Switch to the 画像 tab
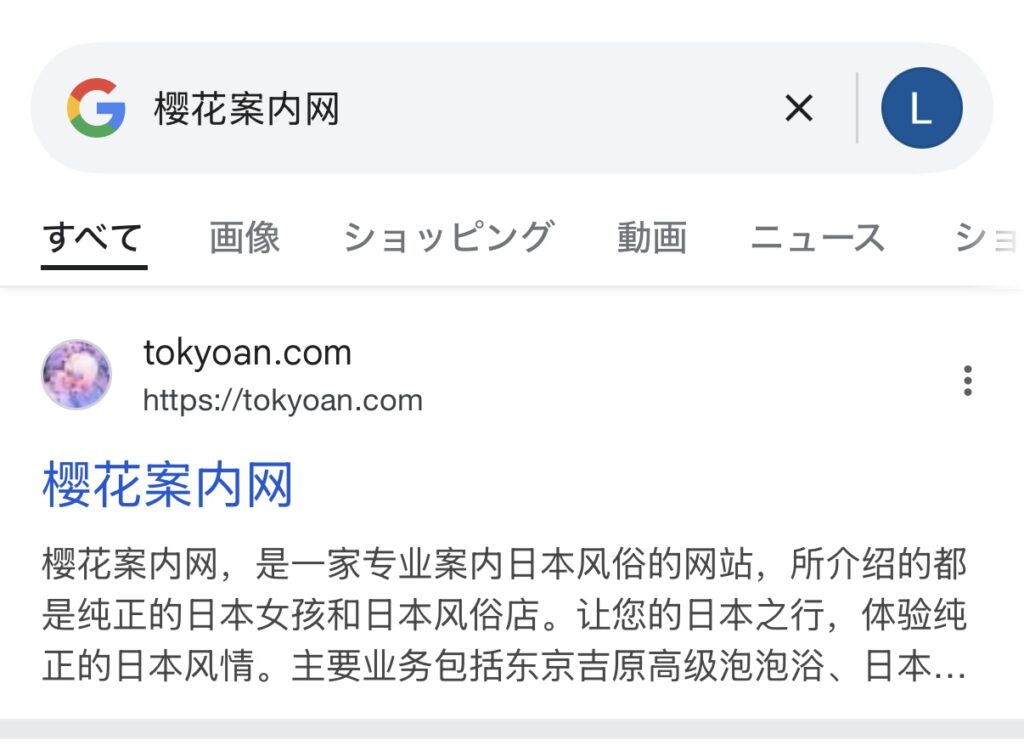Screen dimensions: 1024x751 245,237
